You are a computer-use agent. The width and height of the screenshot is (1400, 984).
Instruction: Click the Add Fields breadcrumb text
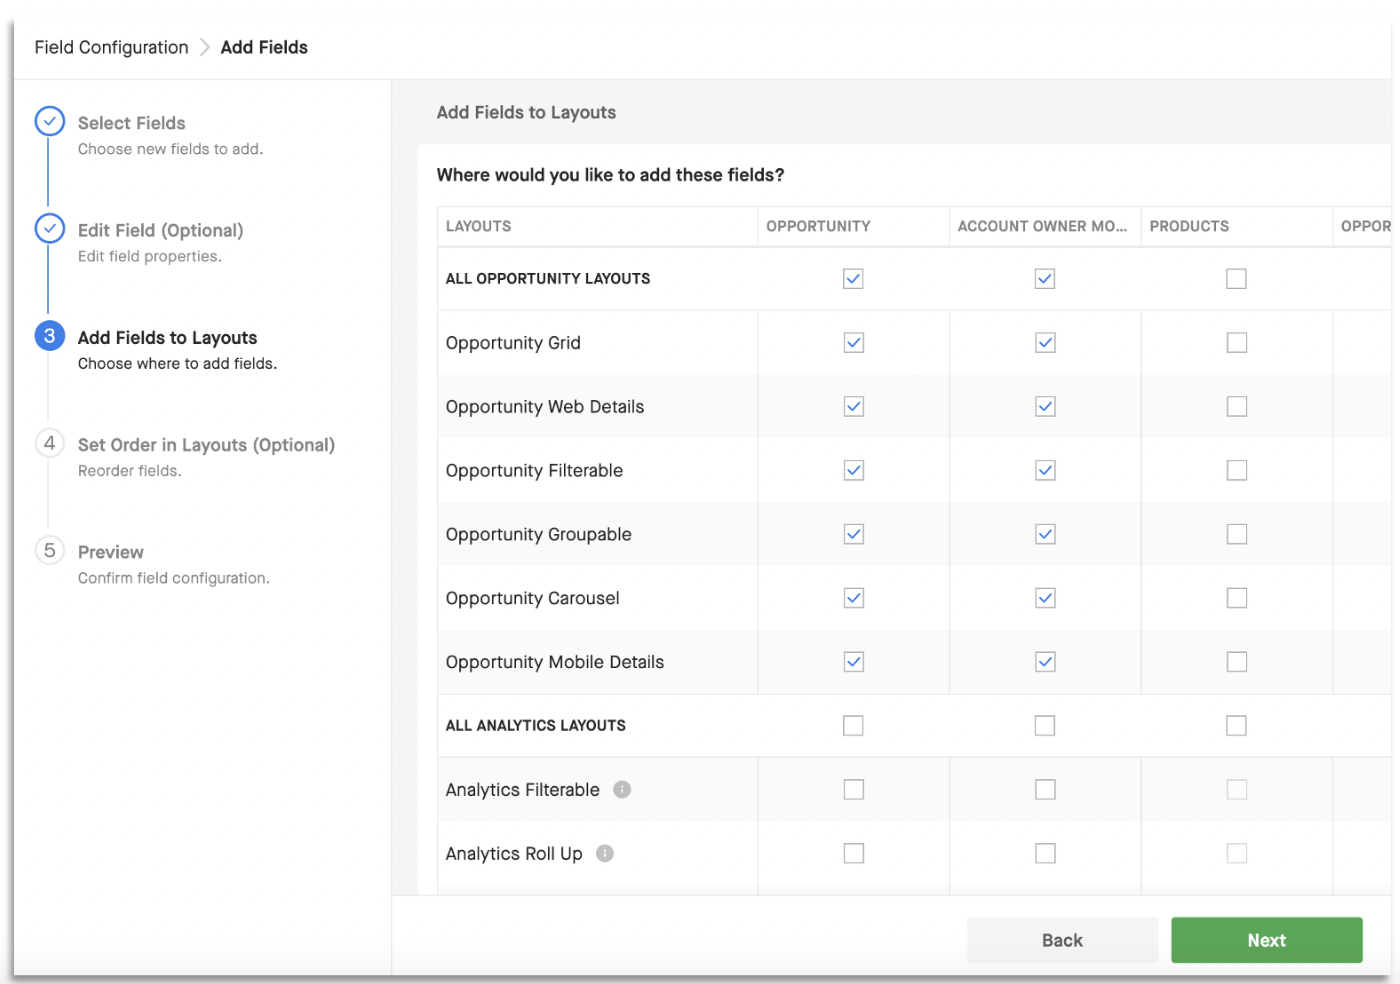(x=264, y=47)
